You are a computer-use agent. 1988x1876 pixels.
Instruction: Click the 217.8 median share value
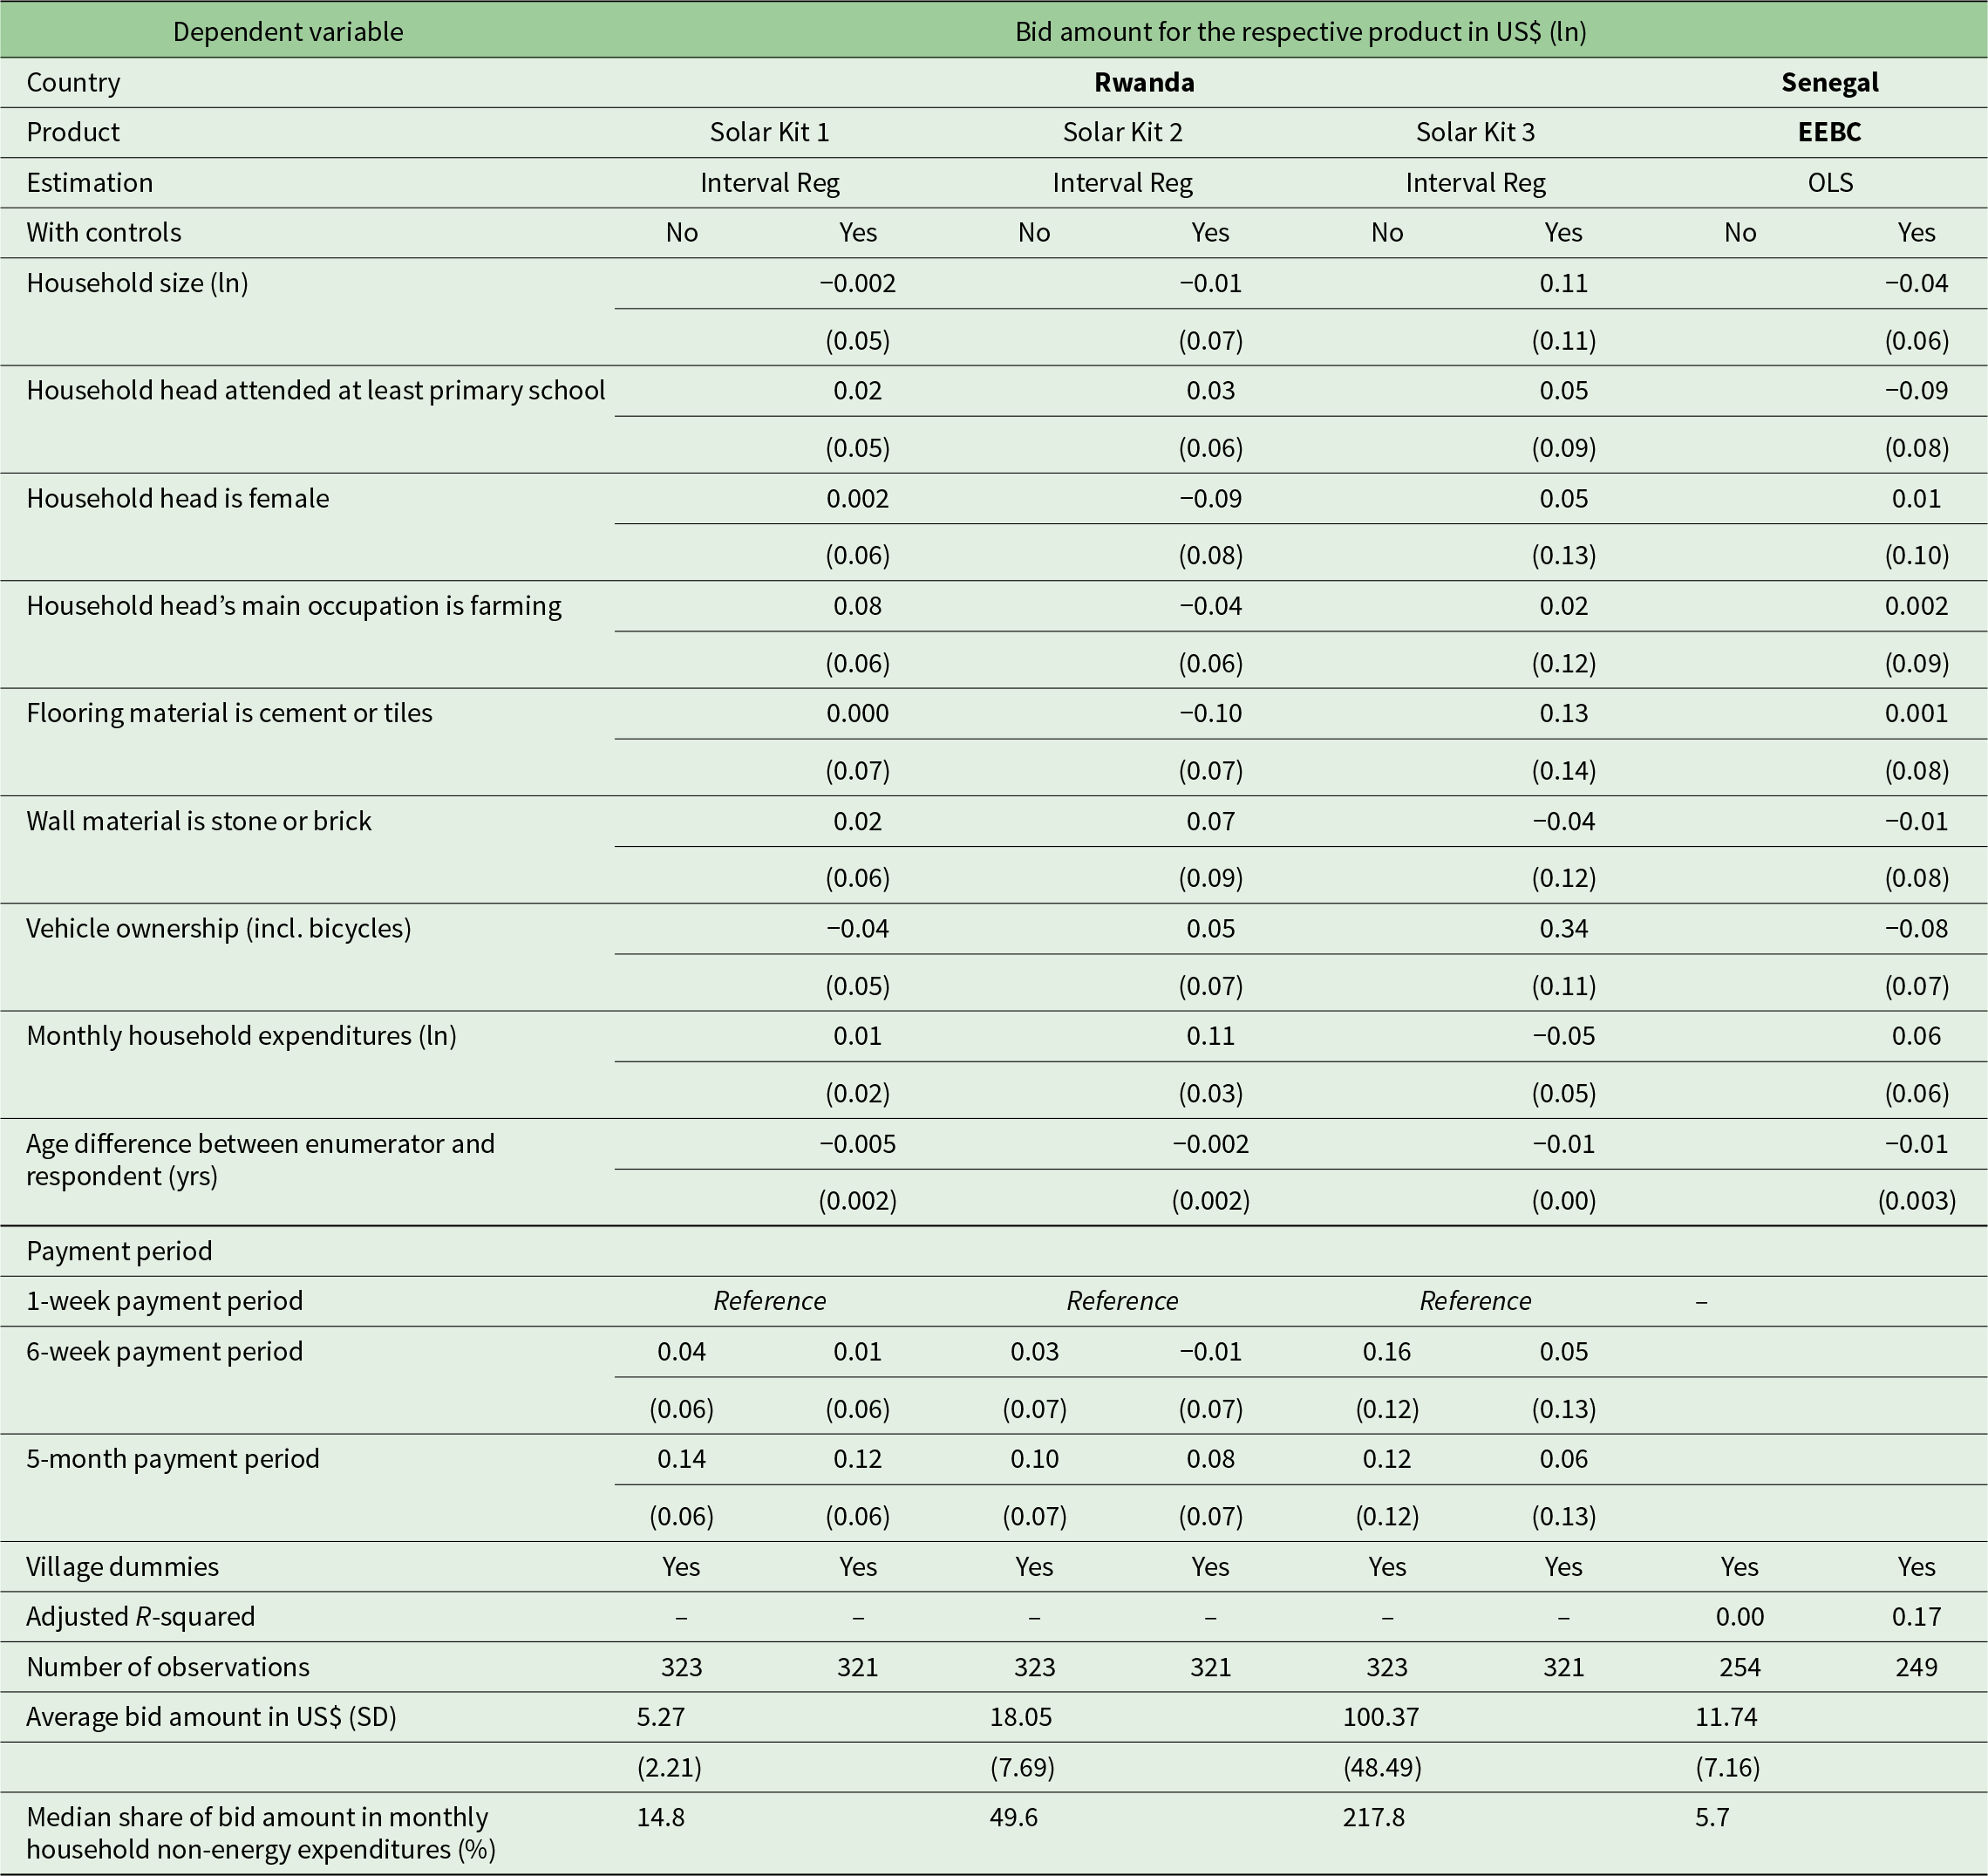click(x=1373, y=1817)
